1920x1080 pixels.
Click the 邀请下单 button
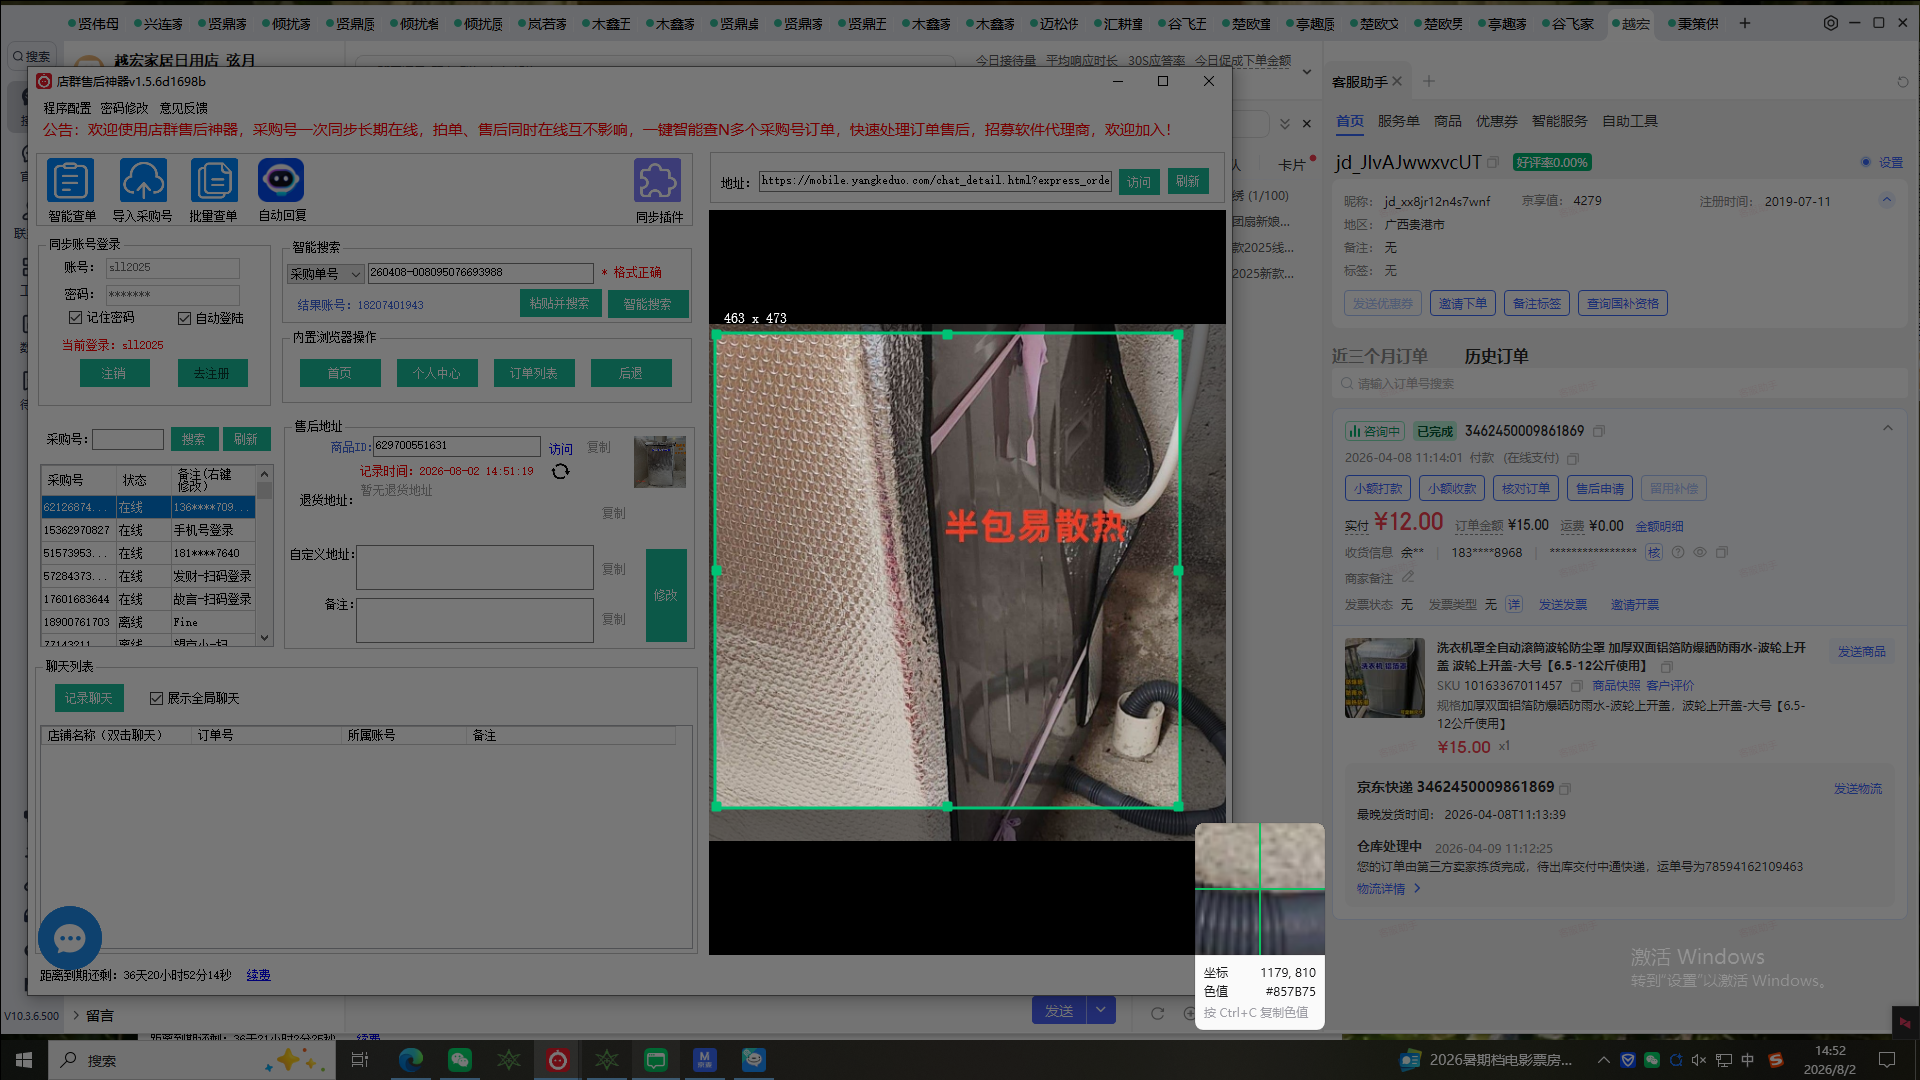(1463, 303)
